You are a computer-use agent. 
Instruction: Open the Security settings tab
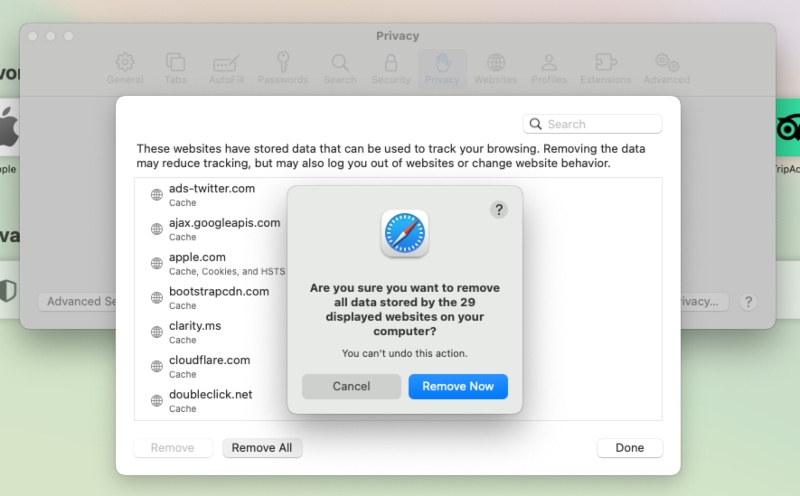[391, 69]
